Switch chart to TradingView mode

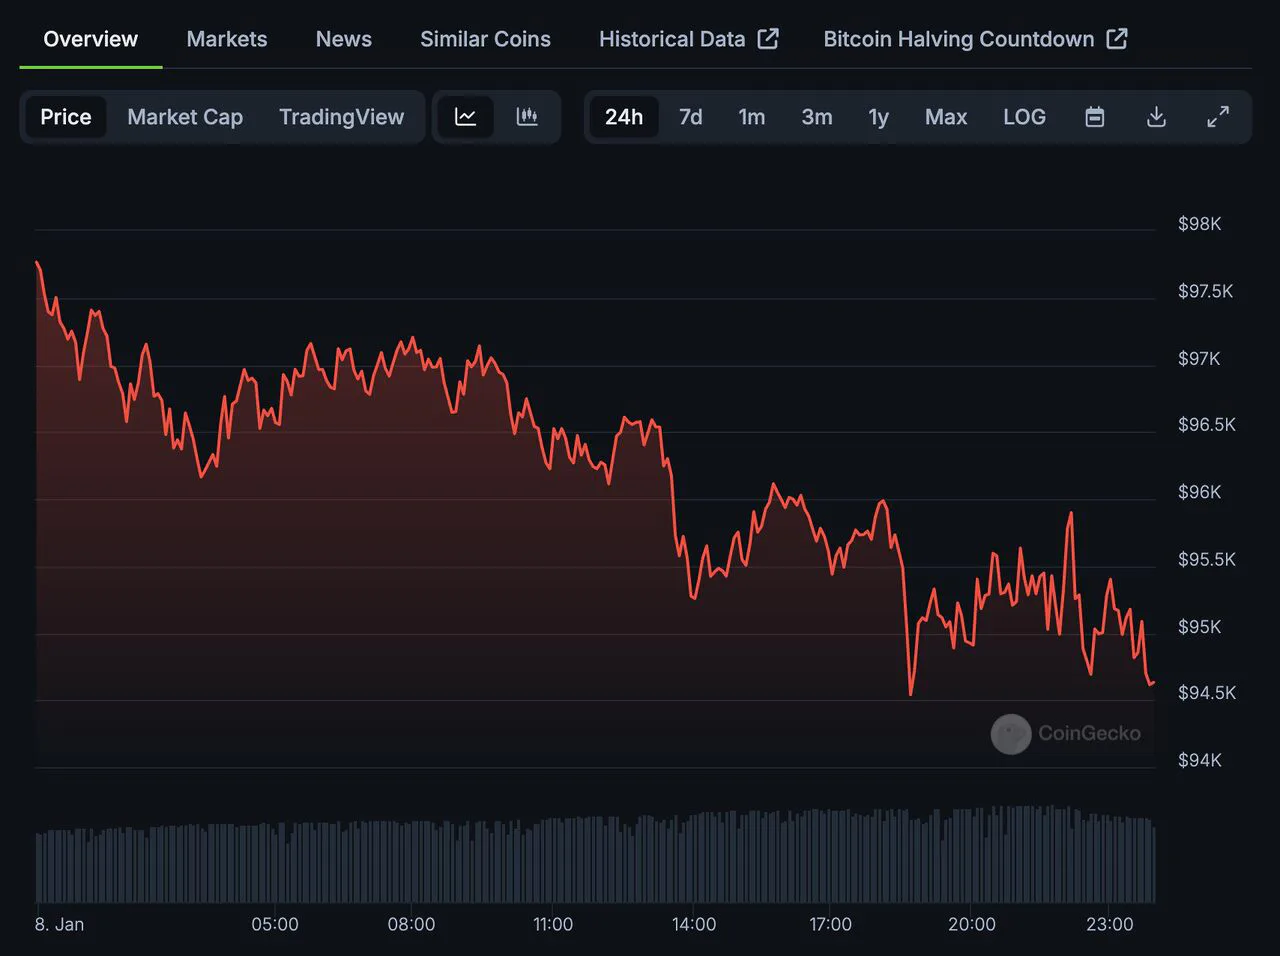coord(341,117)
